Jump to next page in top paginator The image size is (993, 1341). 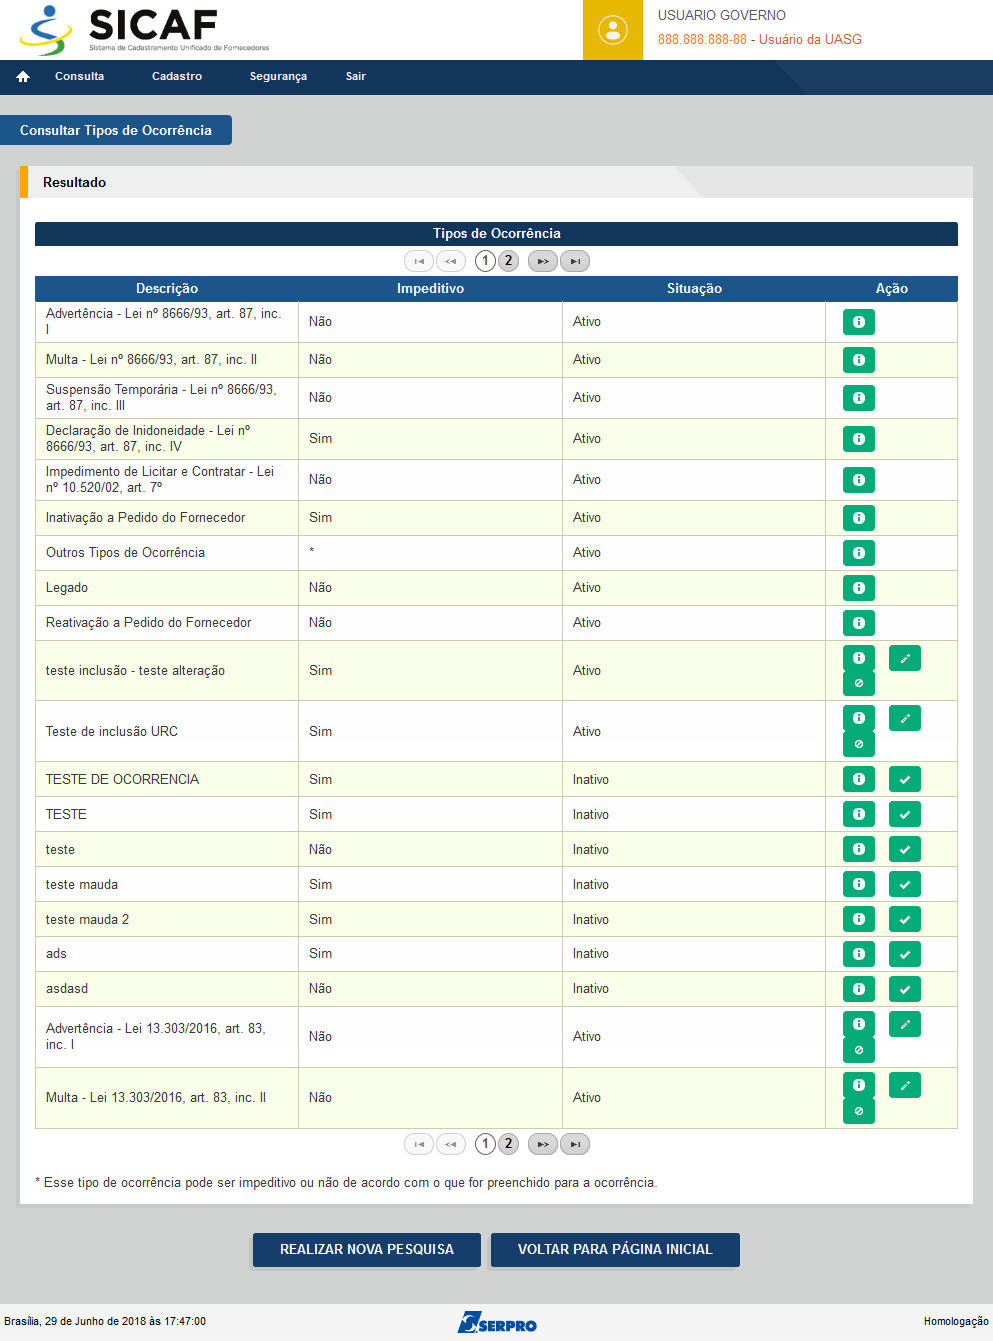543,261
